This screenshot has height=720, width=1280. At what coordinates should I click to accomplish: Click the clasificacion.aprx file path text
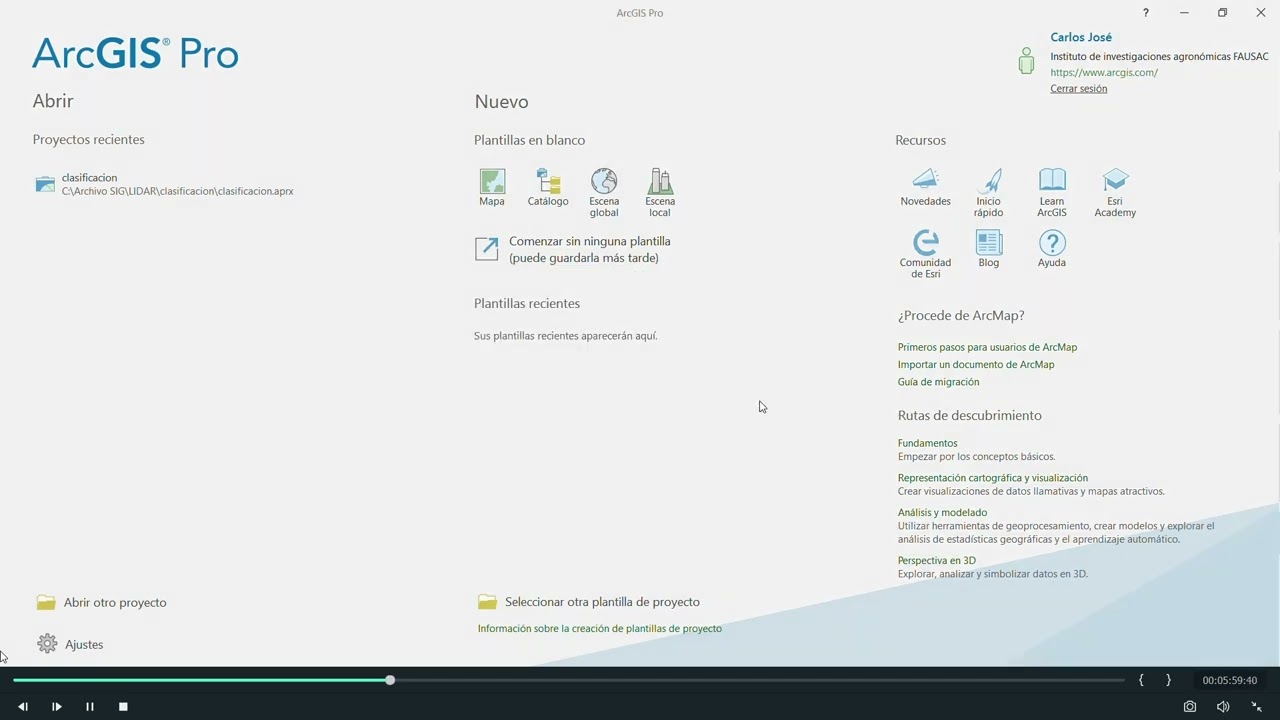pos(177,191)
